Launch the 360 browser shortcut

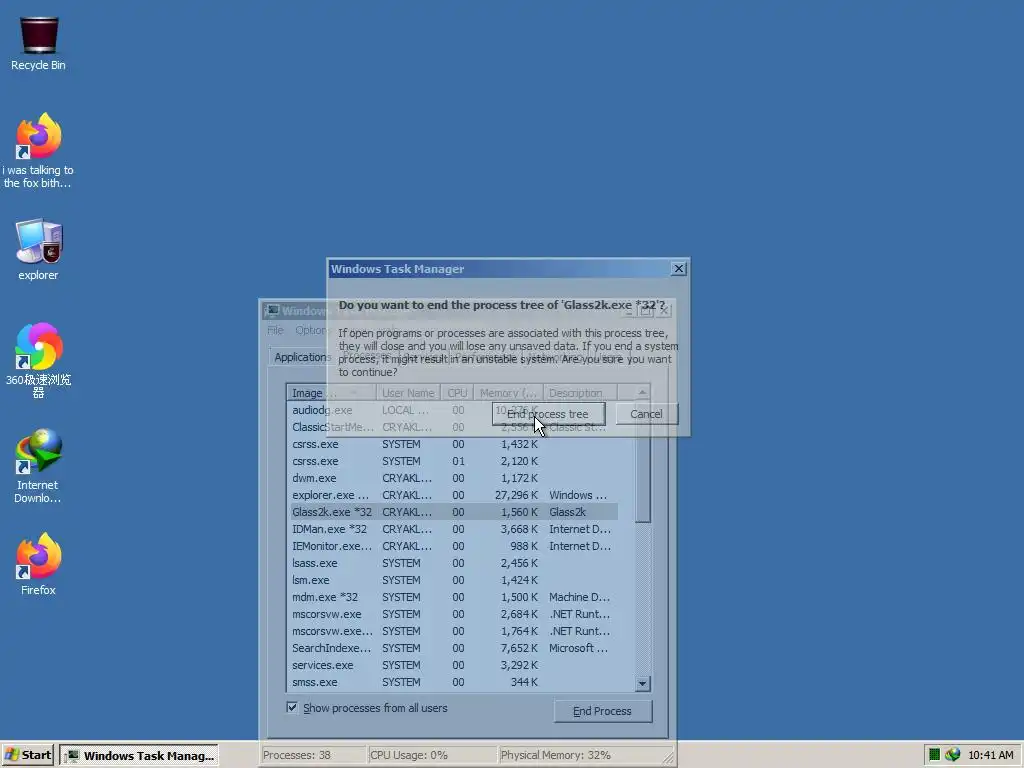pos(38,360)
